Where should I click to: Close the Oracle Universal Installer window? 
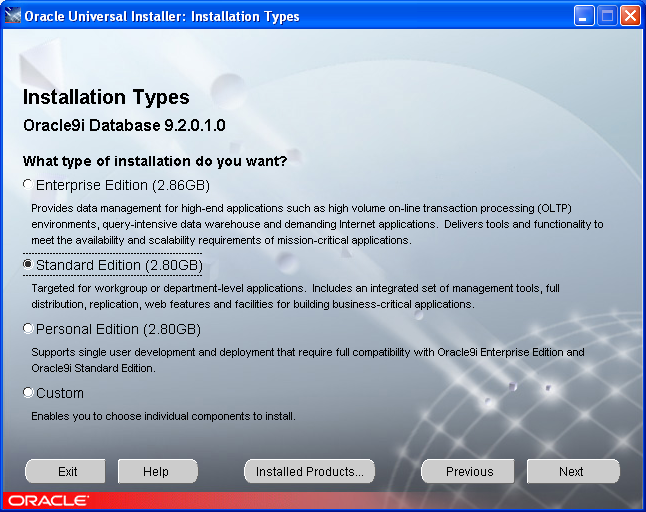630,16
